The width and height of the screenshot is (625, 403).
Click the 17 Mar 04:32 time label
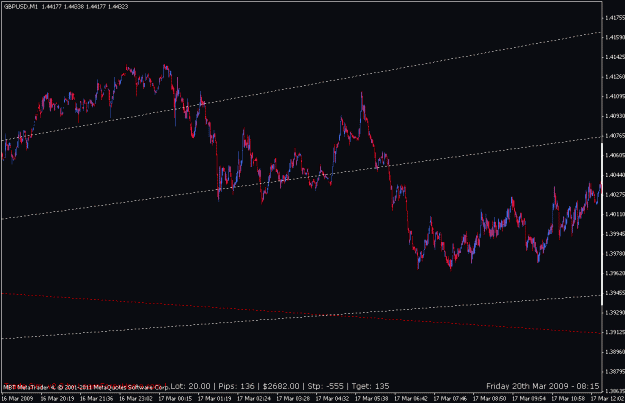(333, 399)
